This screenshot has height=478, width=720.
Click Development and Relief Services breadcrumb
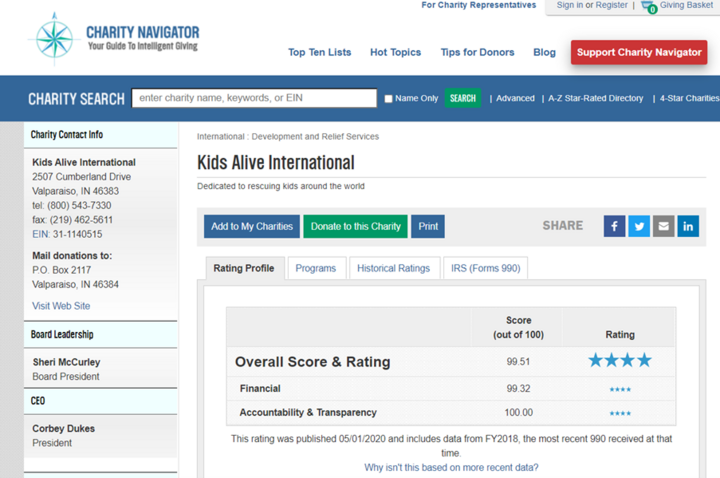[x=315, y=136]
